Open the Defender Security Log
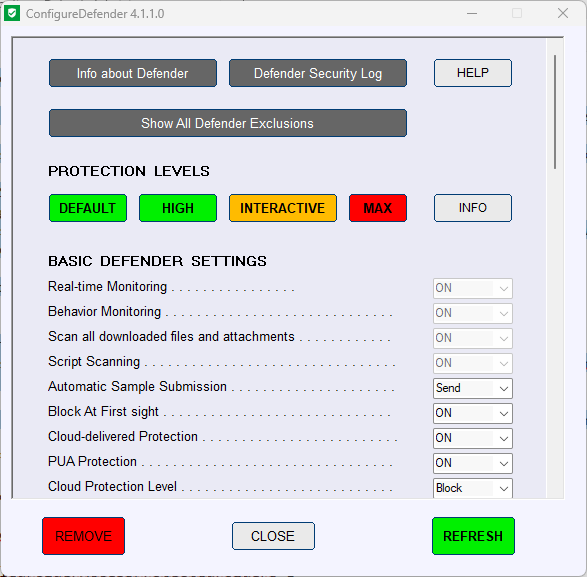587x577 pixels. click(318, 73)
